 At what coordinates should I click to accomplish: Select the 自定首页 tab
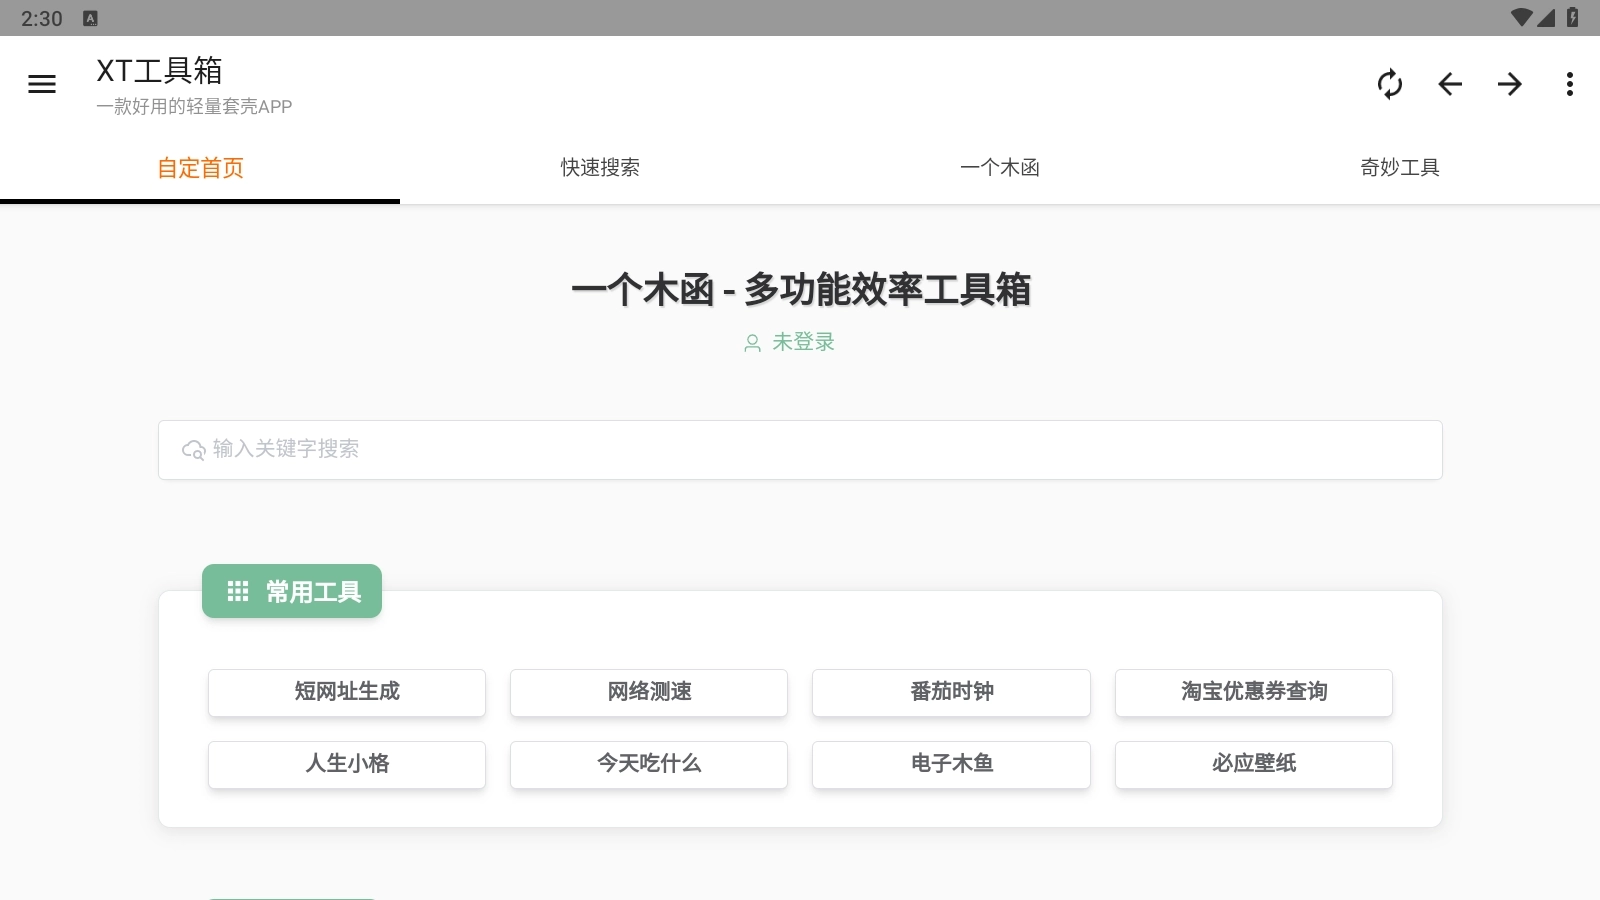tap(200, 168)
